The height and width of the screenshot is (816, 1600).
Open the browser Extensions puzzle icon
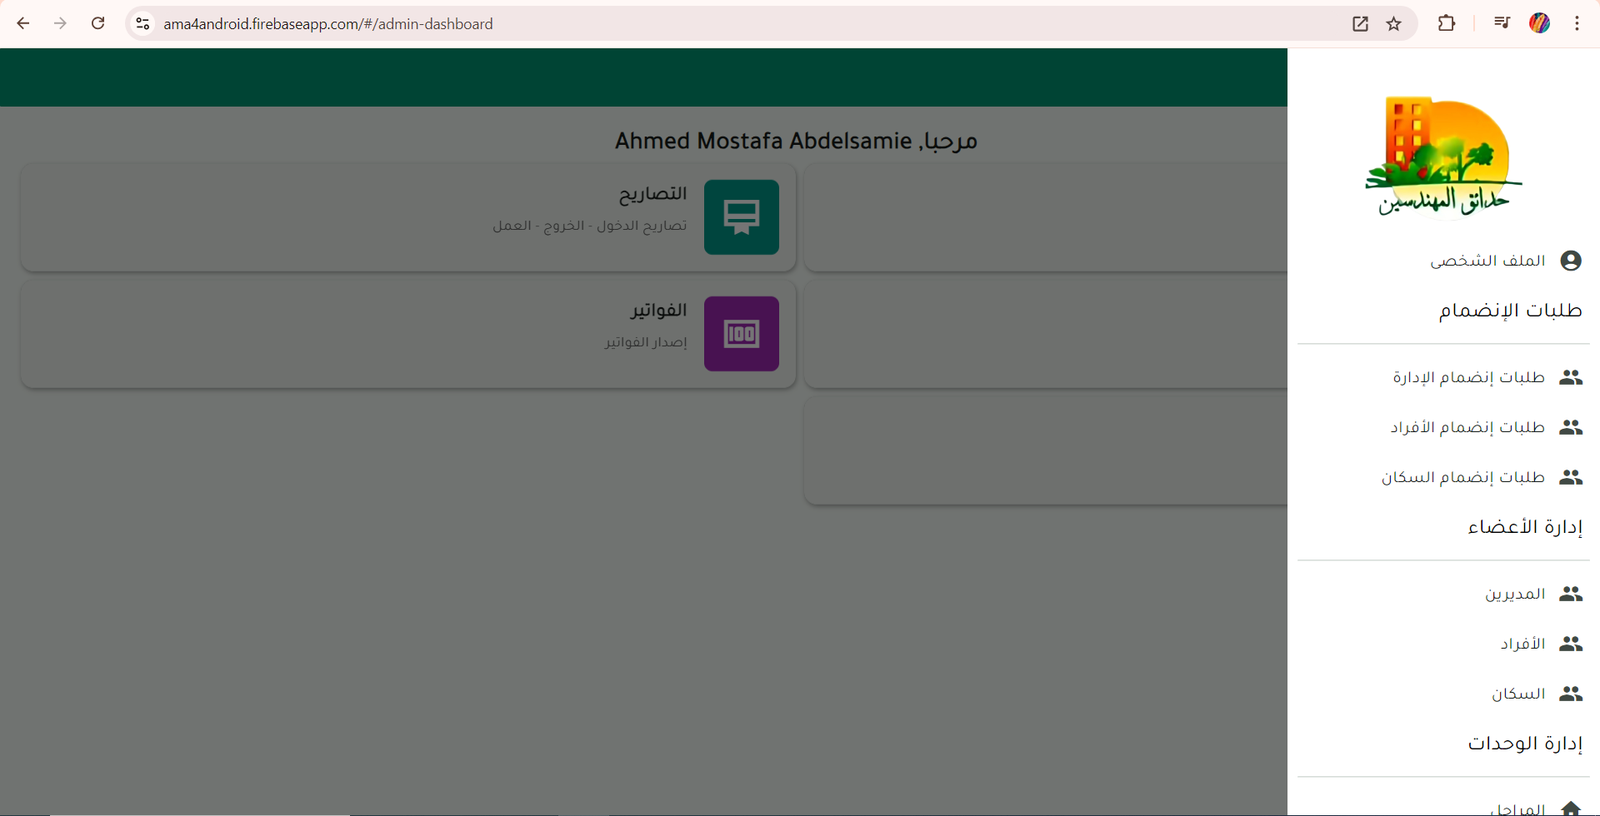pos(1446,23)
